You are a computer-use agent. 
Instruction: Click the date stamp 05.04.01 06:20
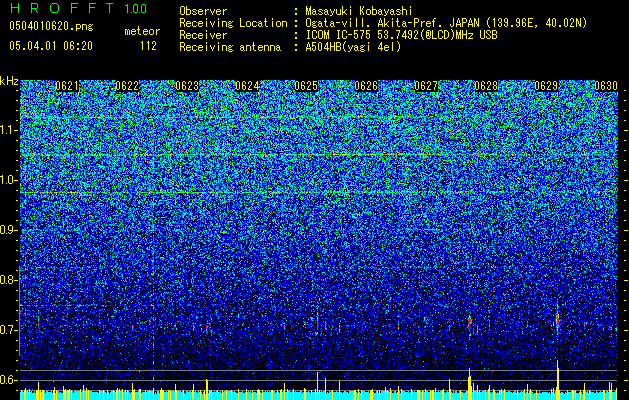[x=51, y=46]
